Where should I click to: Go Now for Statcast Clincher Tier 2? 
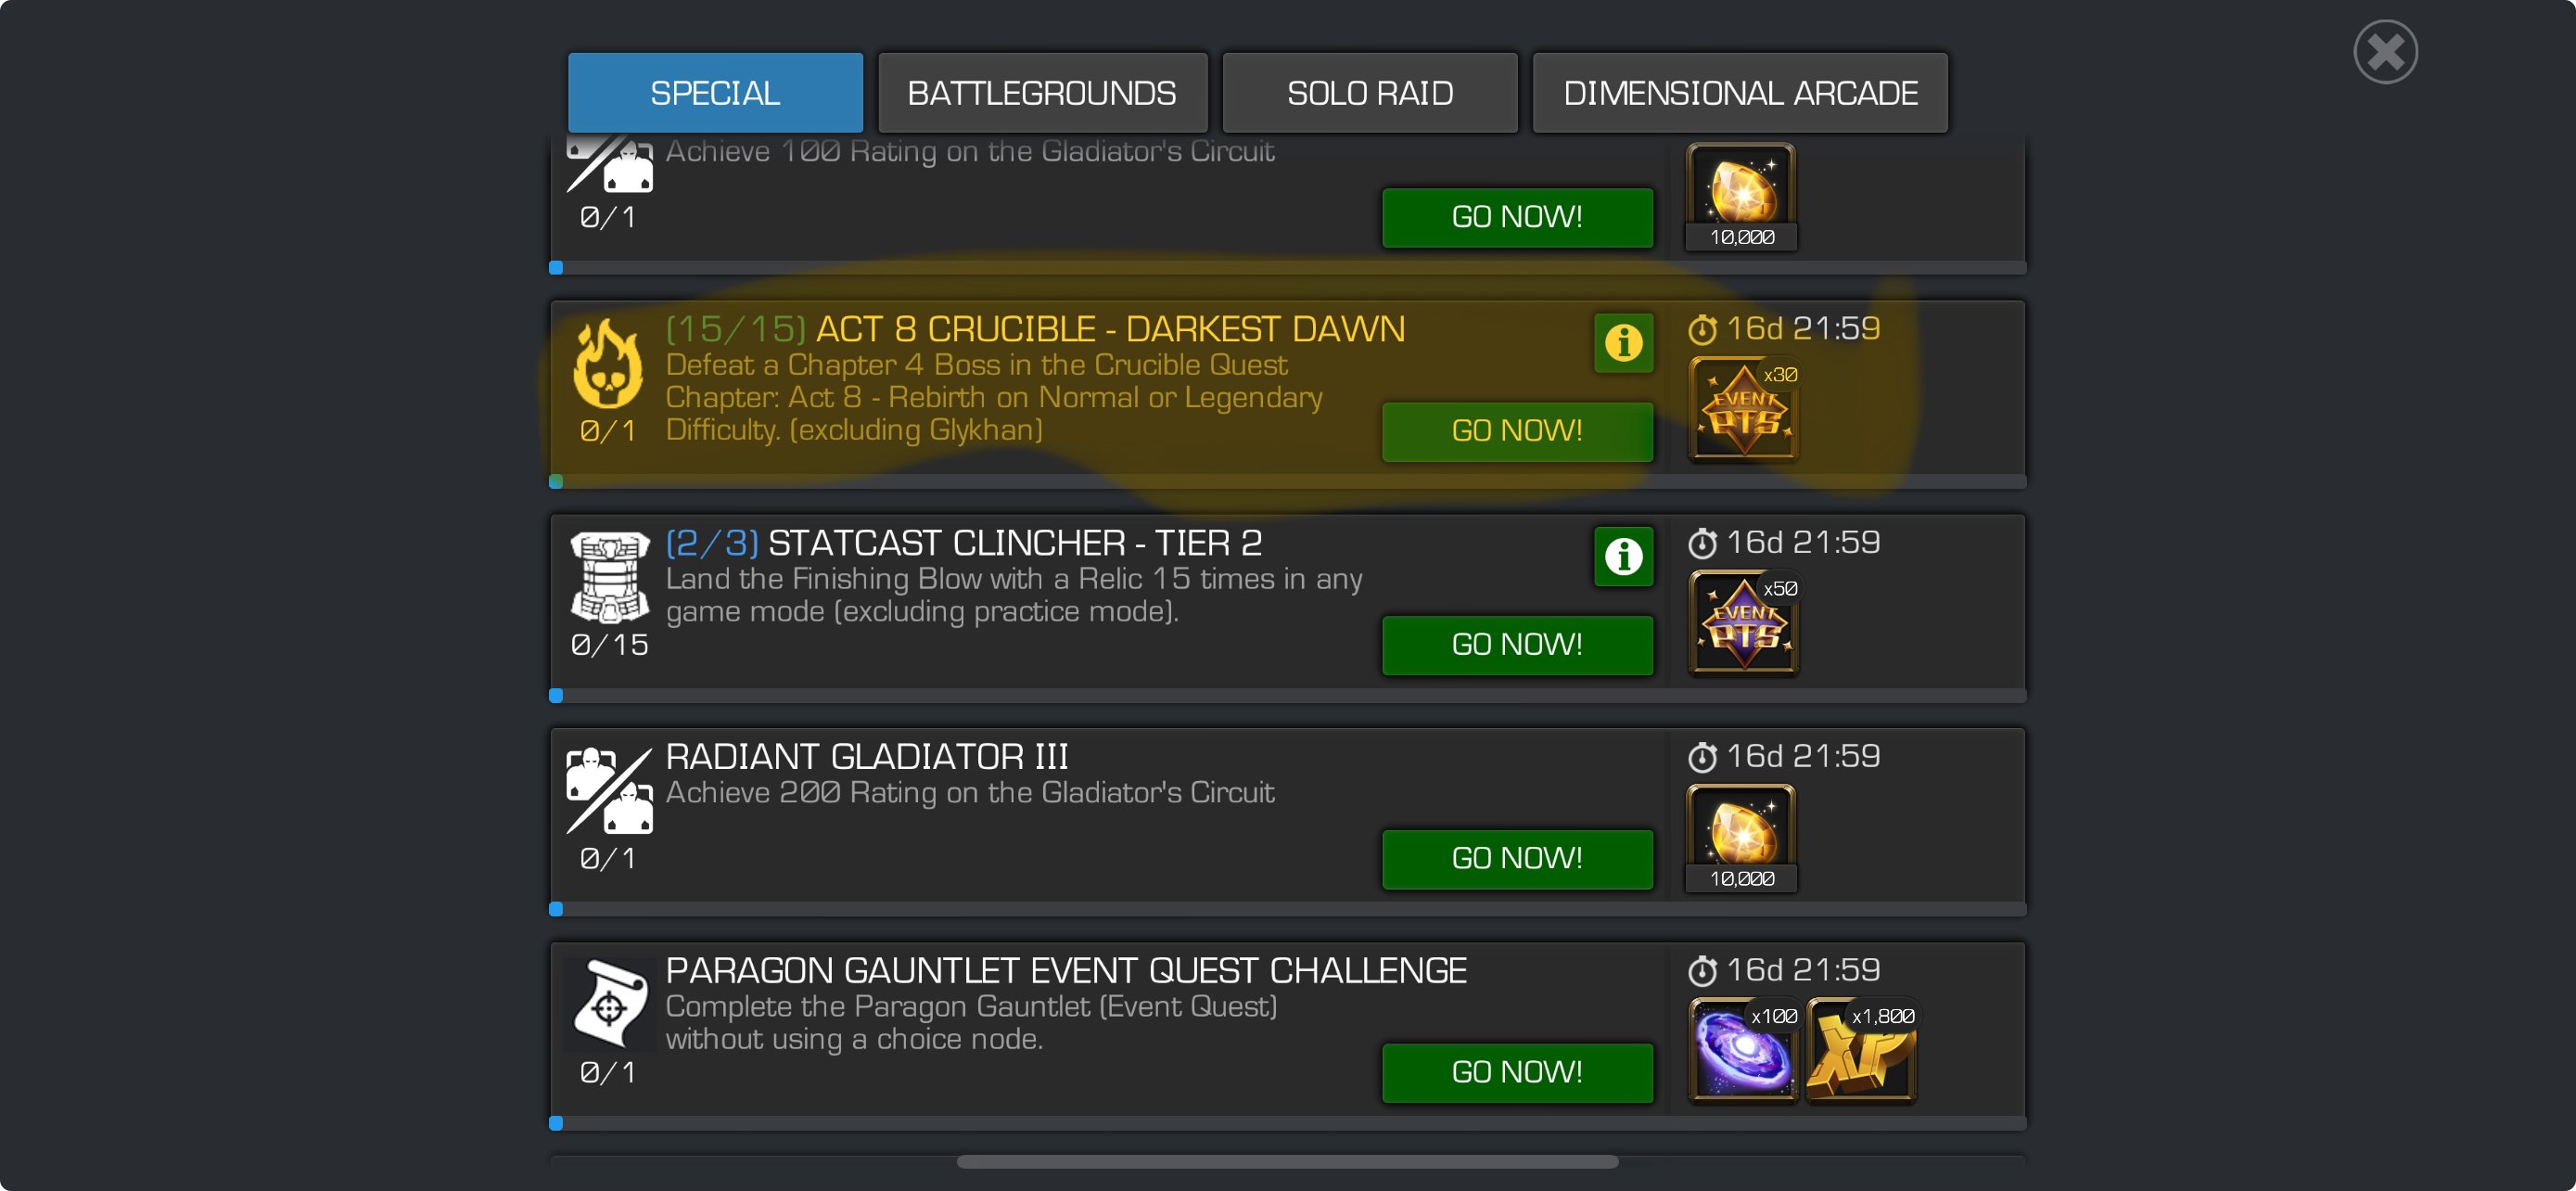tap(1517, 645)
